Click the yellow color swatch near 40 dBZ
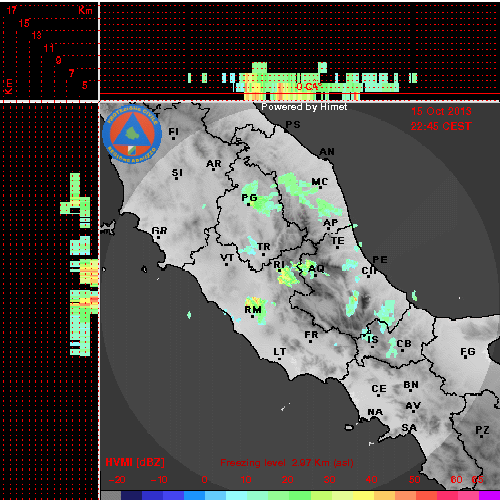 click(364, 495)
